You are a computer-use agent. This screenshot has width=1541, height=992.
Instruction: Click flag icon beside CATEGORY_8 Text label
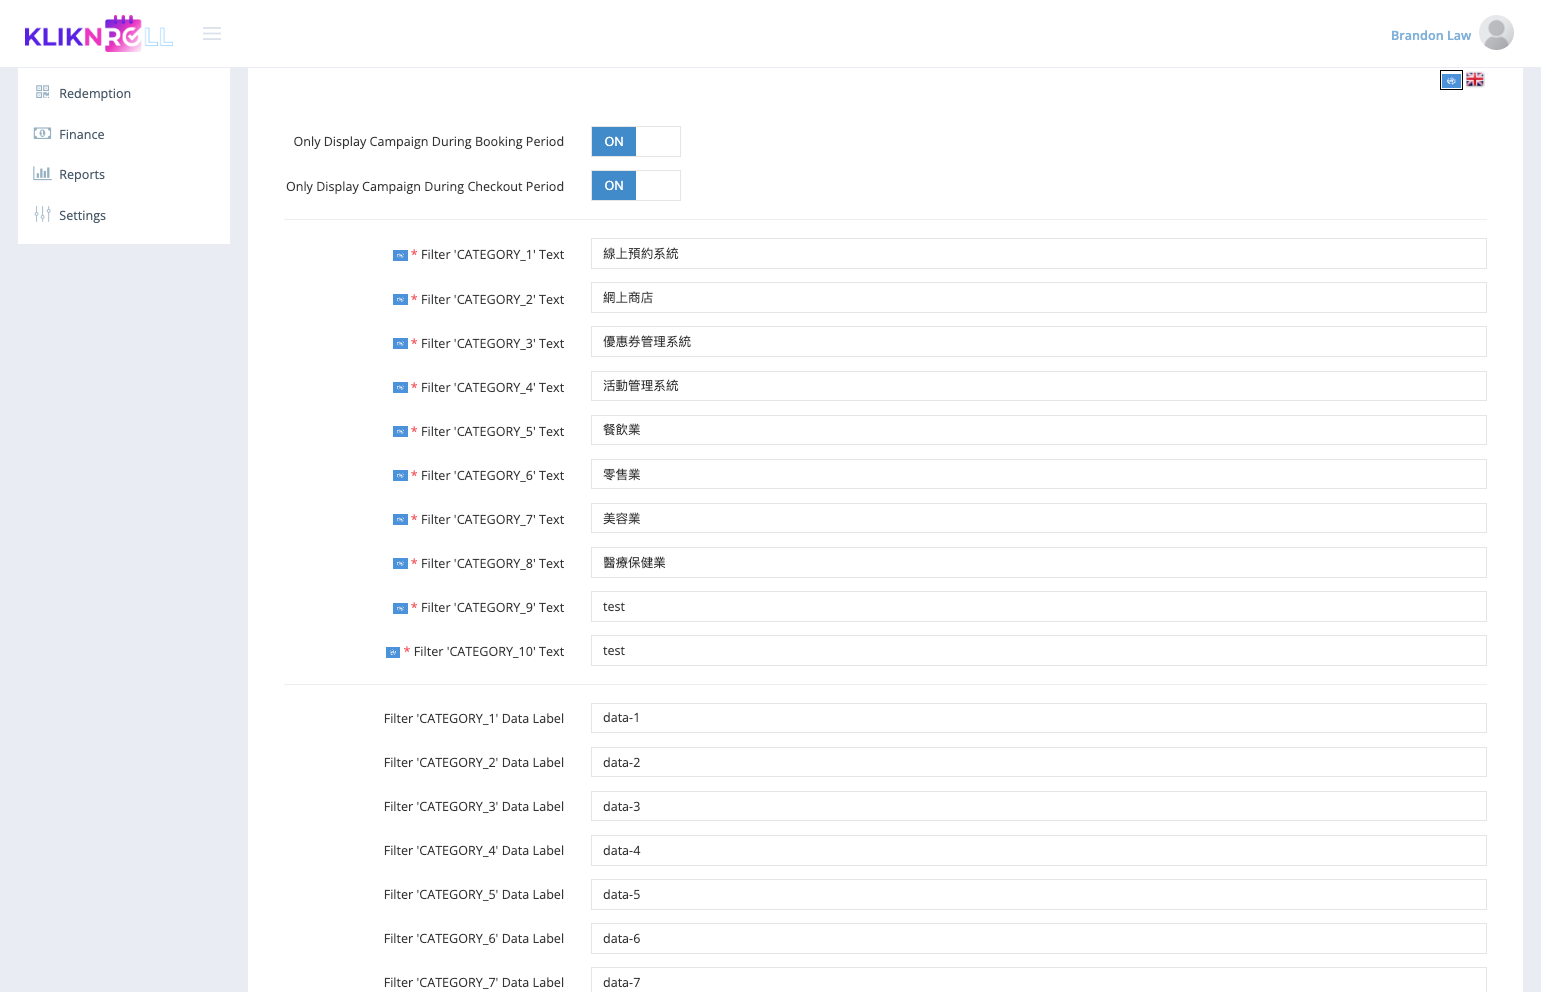400,564
